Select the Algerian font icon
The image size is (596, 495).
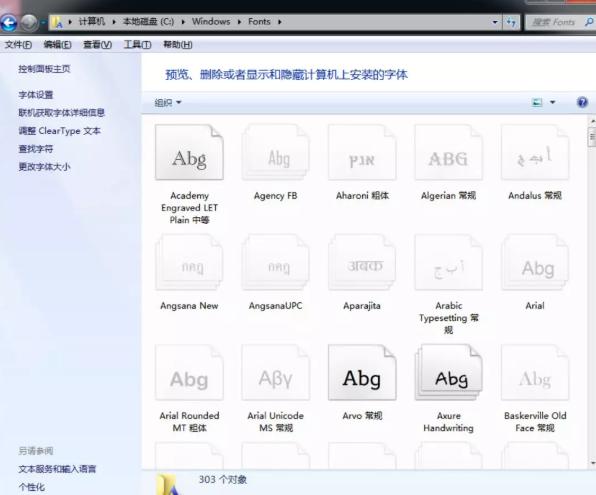coord(449,152)
